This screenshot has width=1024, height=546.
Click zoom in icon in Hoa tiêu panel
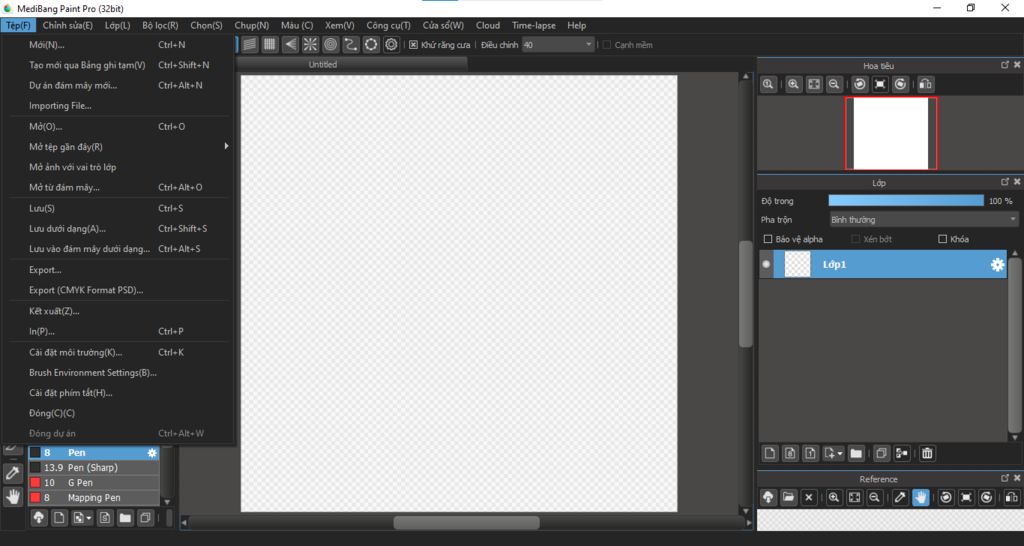(793, 84)
